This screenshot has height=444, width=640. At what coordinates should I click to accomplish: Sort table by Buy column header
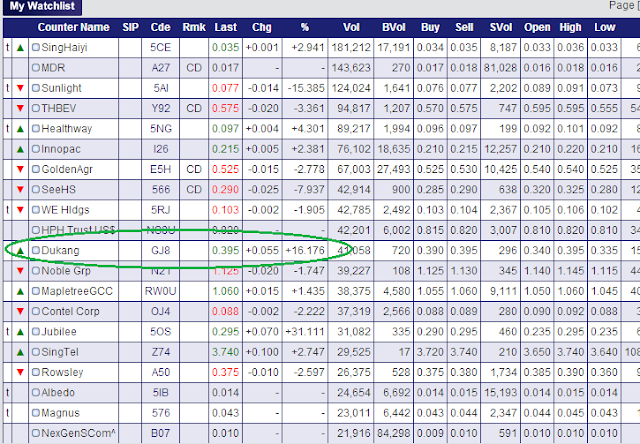tap(430, 27)
